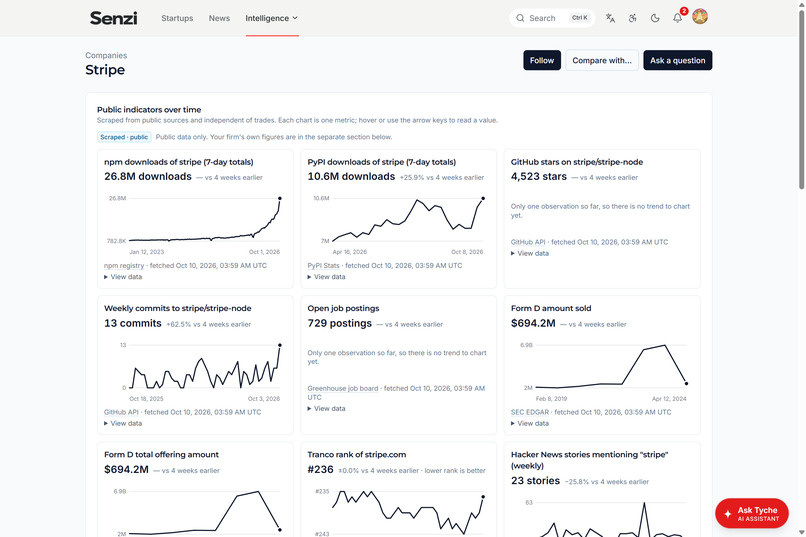
Task: Click the Search field in header
Action: (552, 18)
